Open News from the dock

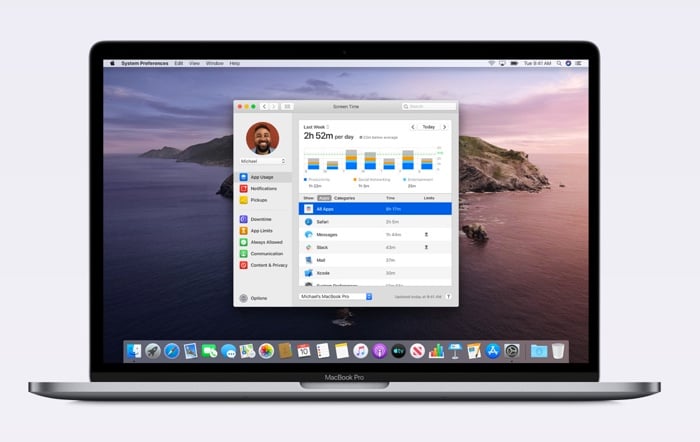coord(417,351)
